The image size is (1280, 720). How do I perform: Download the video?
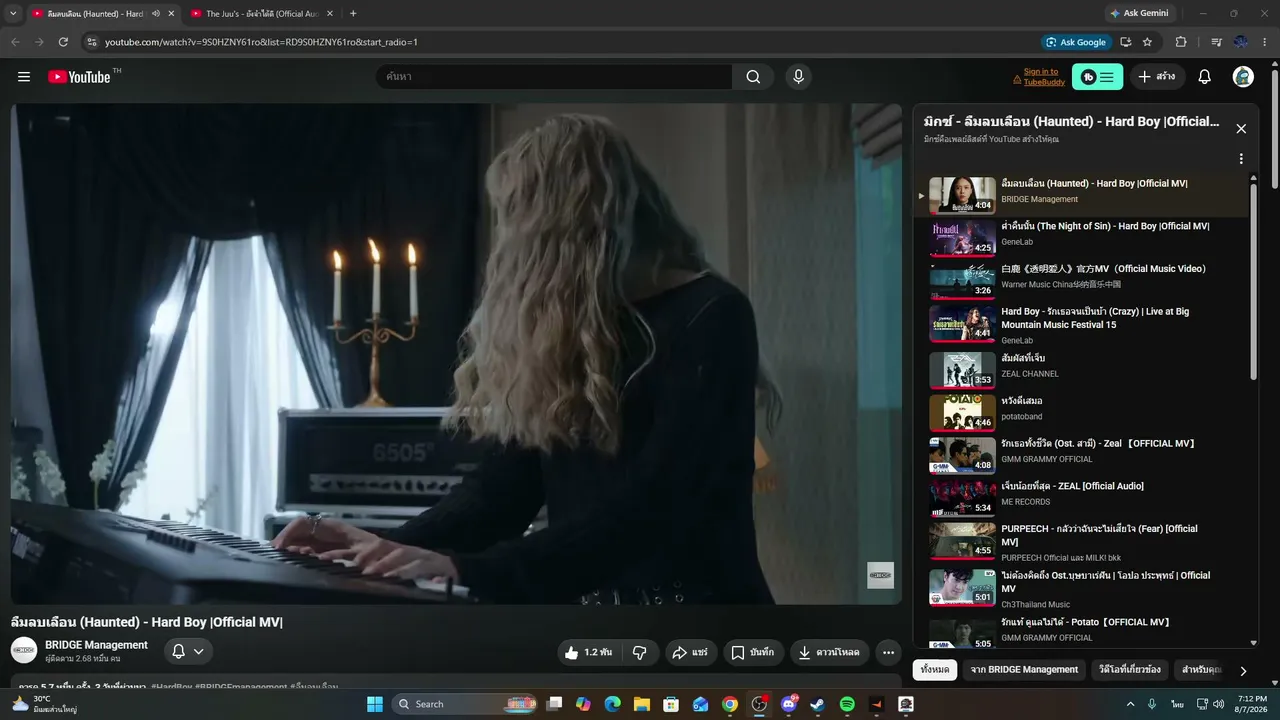pos(829,652)
